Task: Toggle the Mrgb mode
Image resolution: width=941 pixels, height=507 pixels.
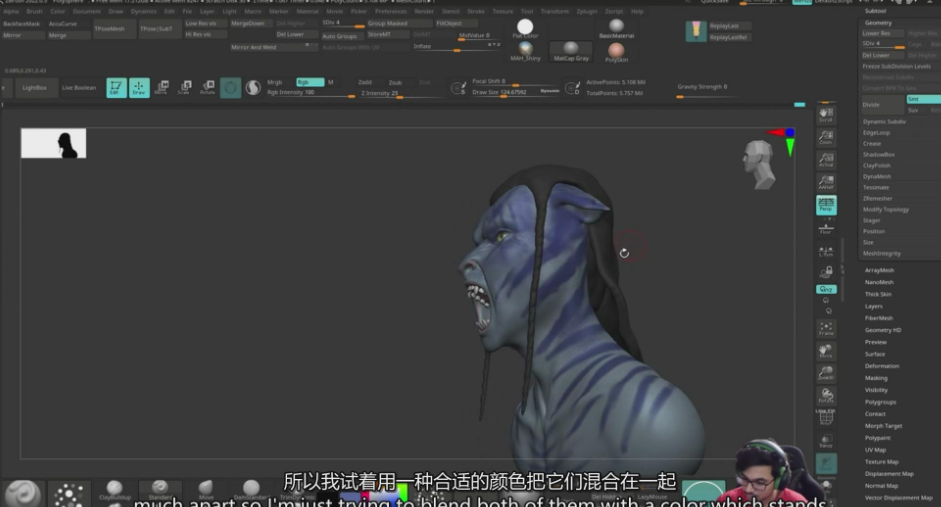Action: point(275,82)
